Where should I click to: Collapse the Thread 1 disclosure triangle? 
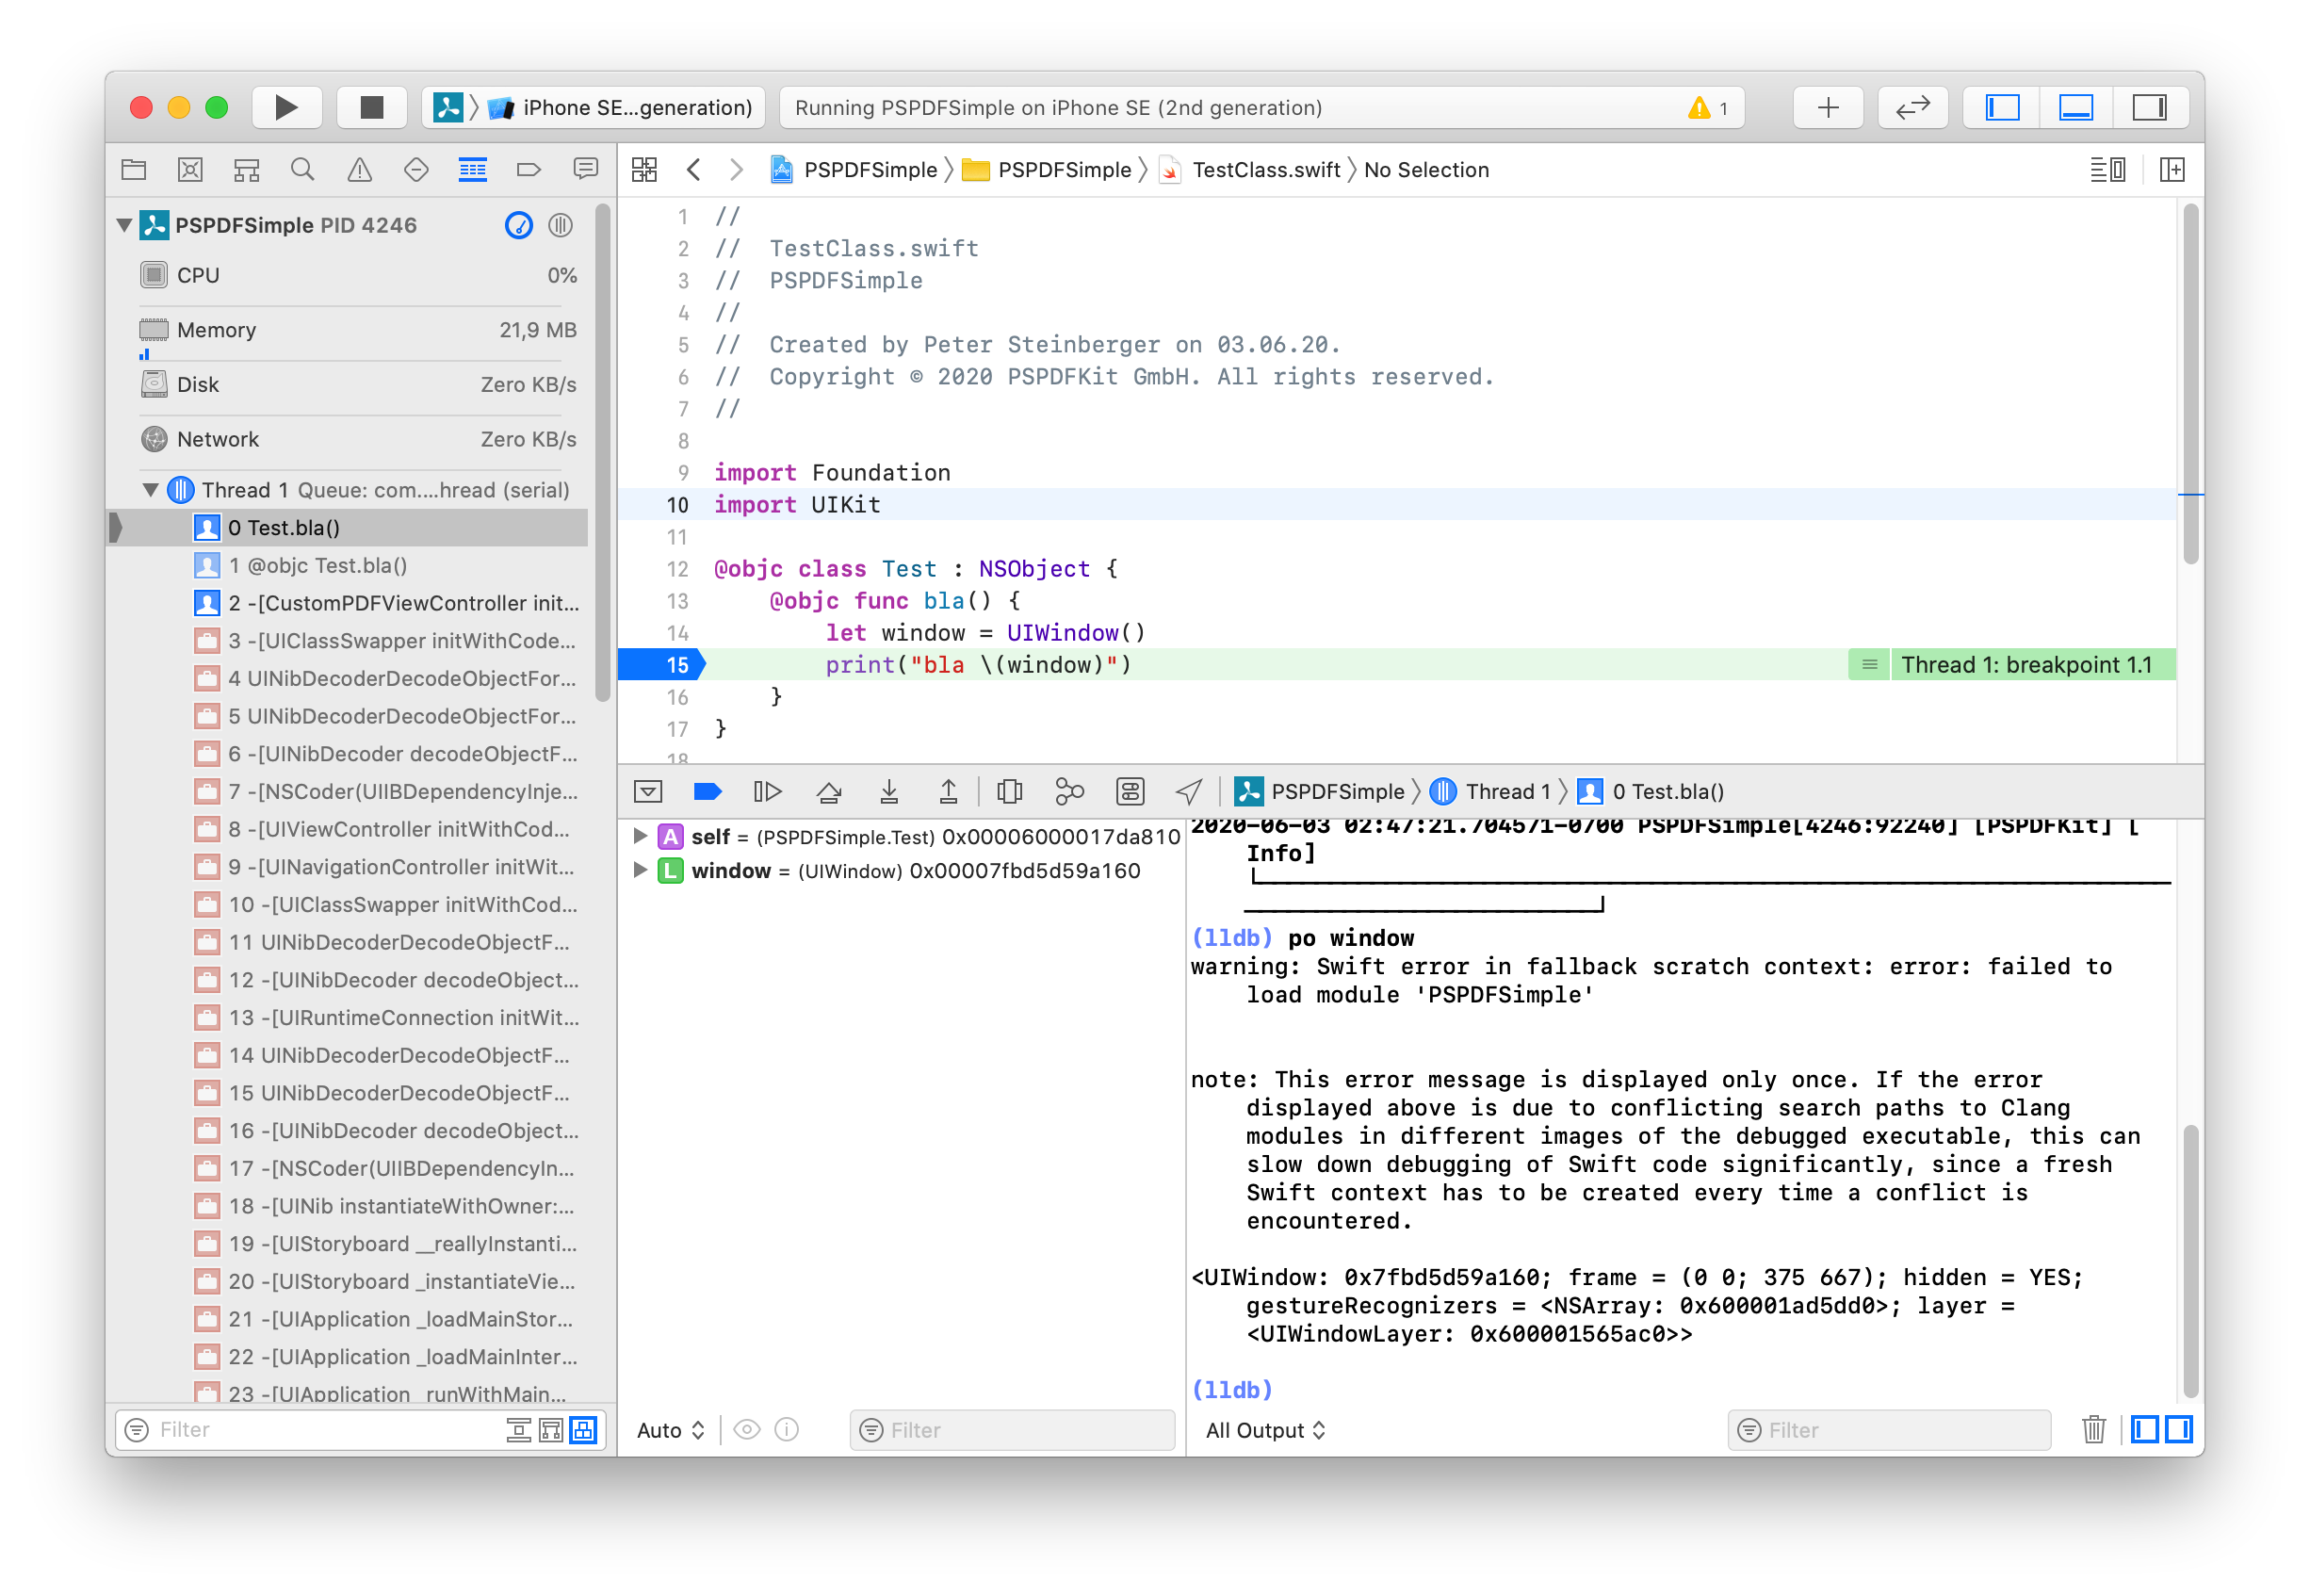pos(151,490)
